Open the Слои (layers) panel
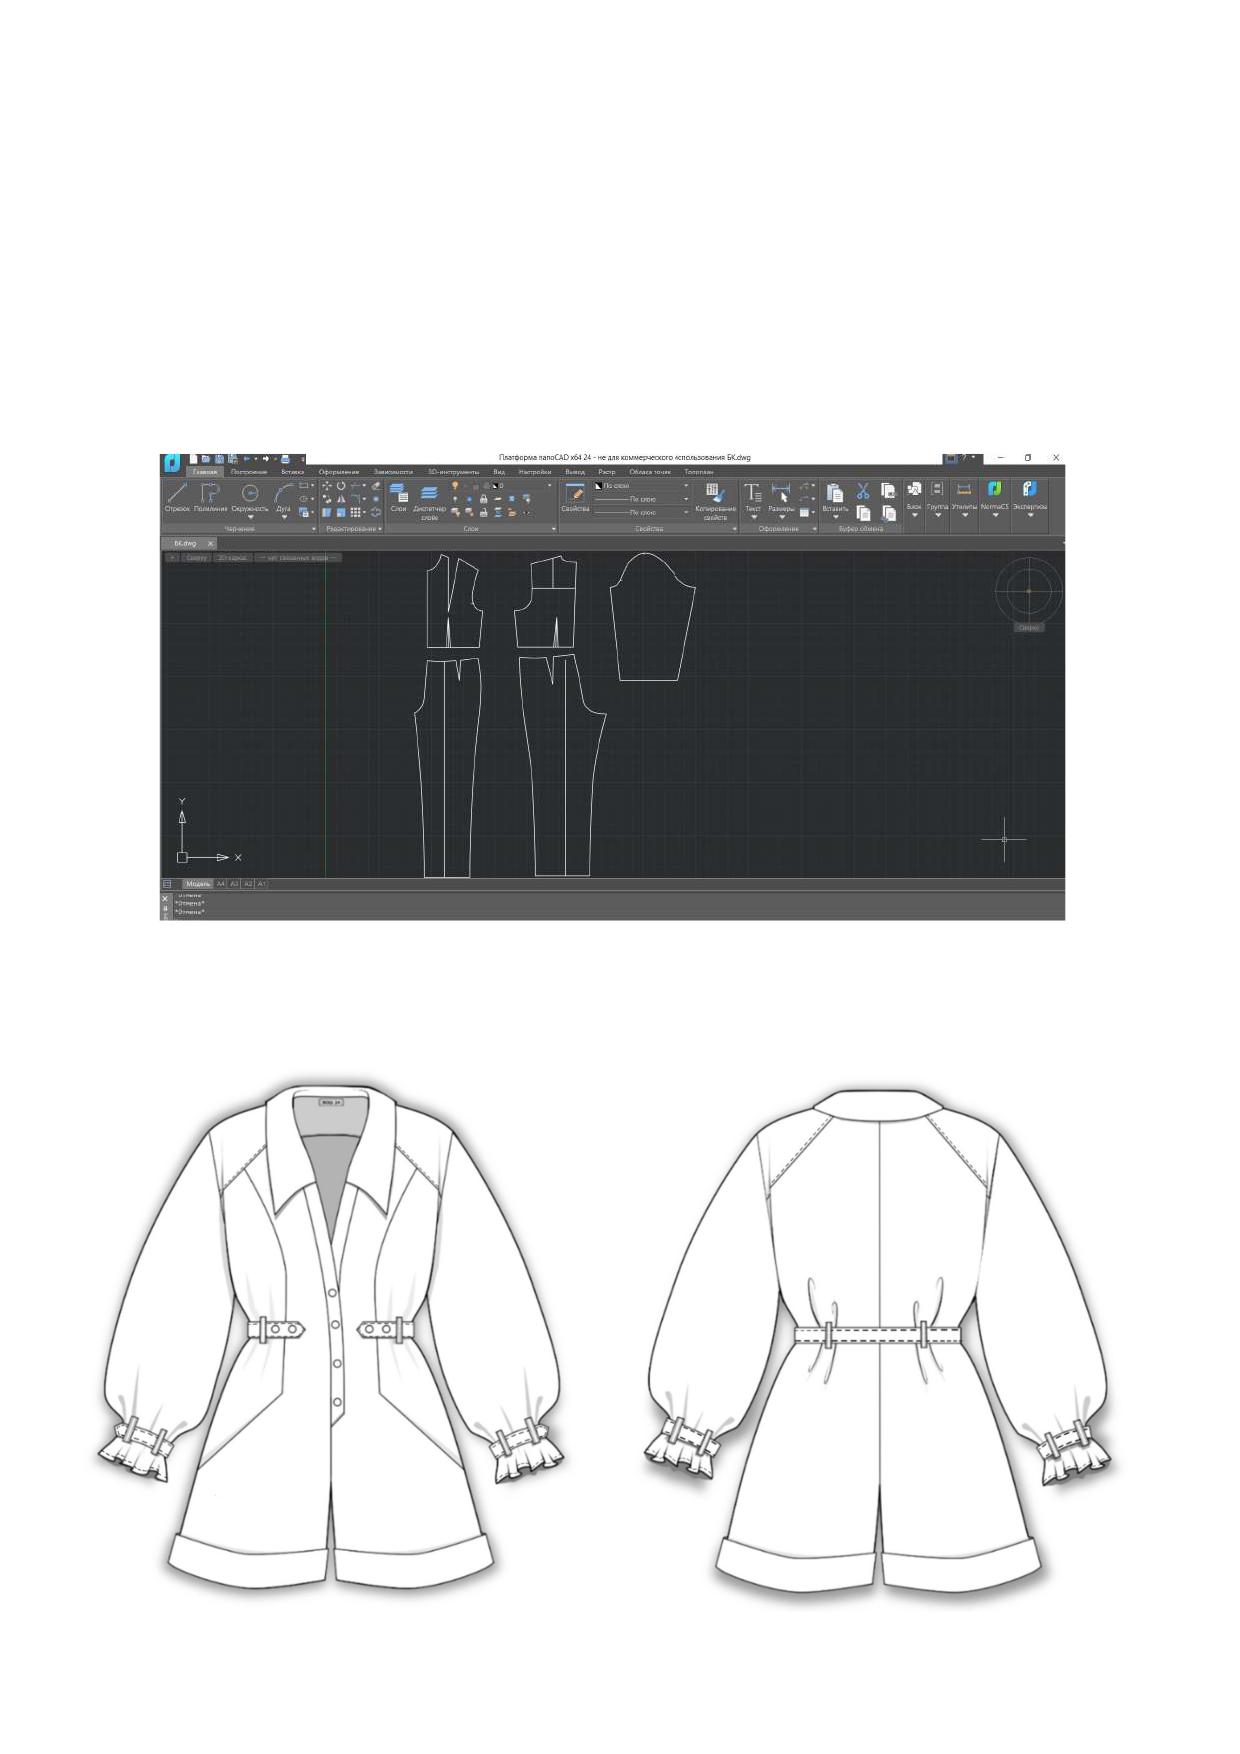 (x=398, y=496)
